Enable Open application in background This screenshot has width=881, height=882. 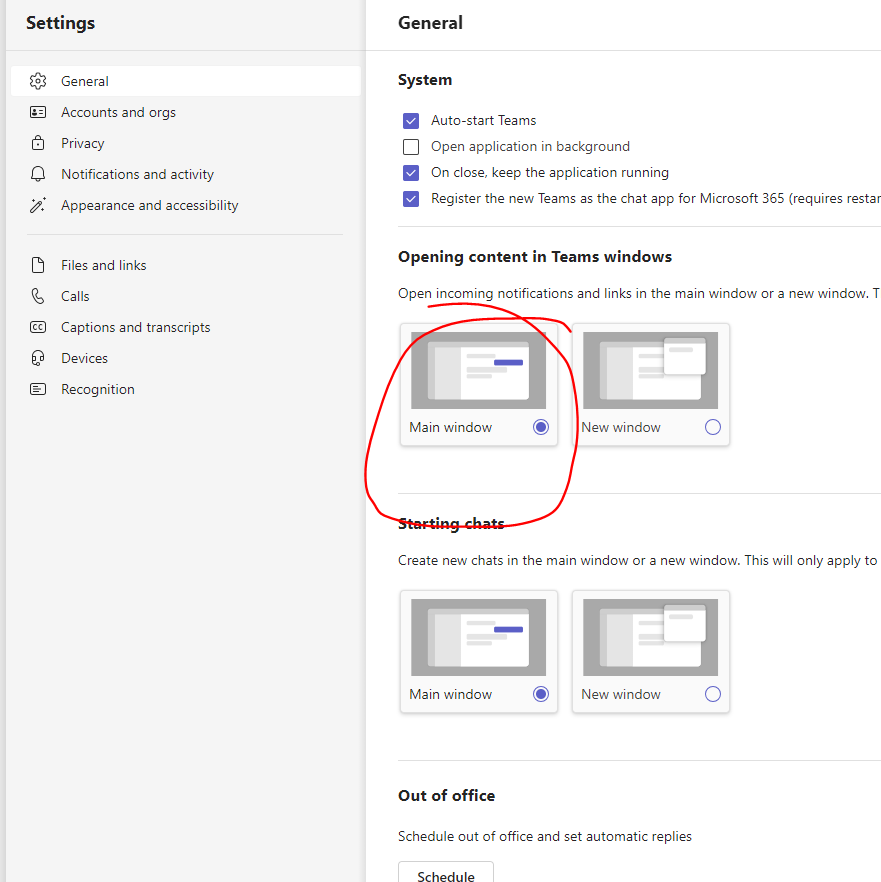click(411, 146)
